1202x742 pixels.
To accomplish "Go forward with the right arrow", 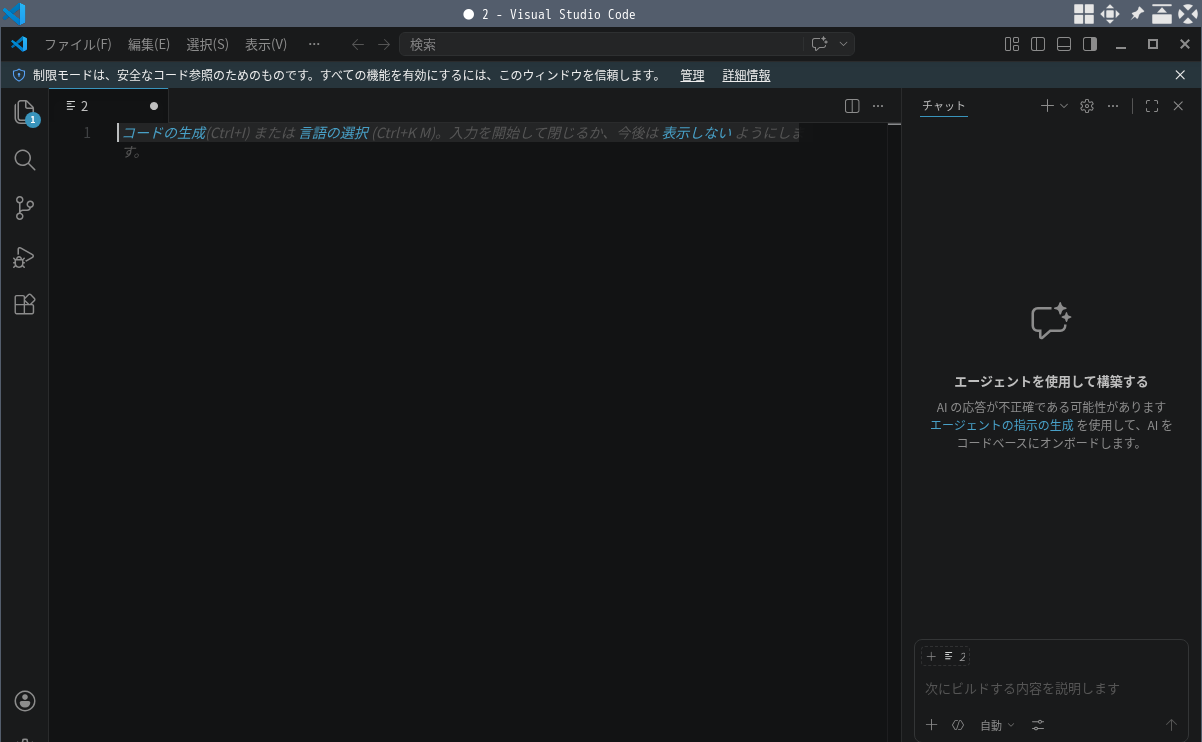I will (384, 44).
